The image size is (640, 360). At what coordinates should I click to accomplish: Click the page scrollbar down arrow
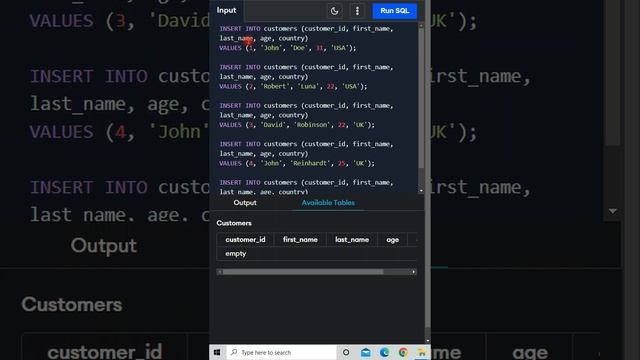click(x=427, y=340)
